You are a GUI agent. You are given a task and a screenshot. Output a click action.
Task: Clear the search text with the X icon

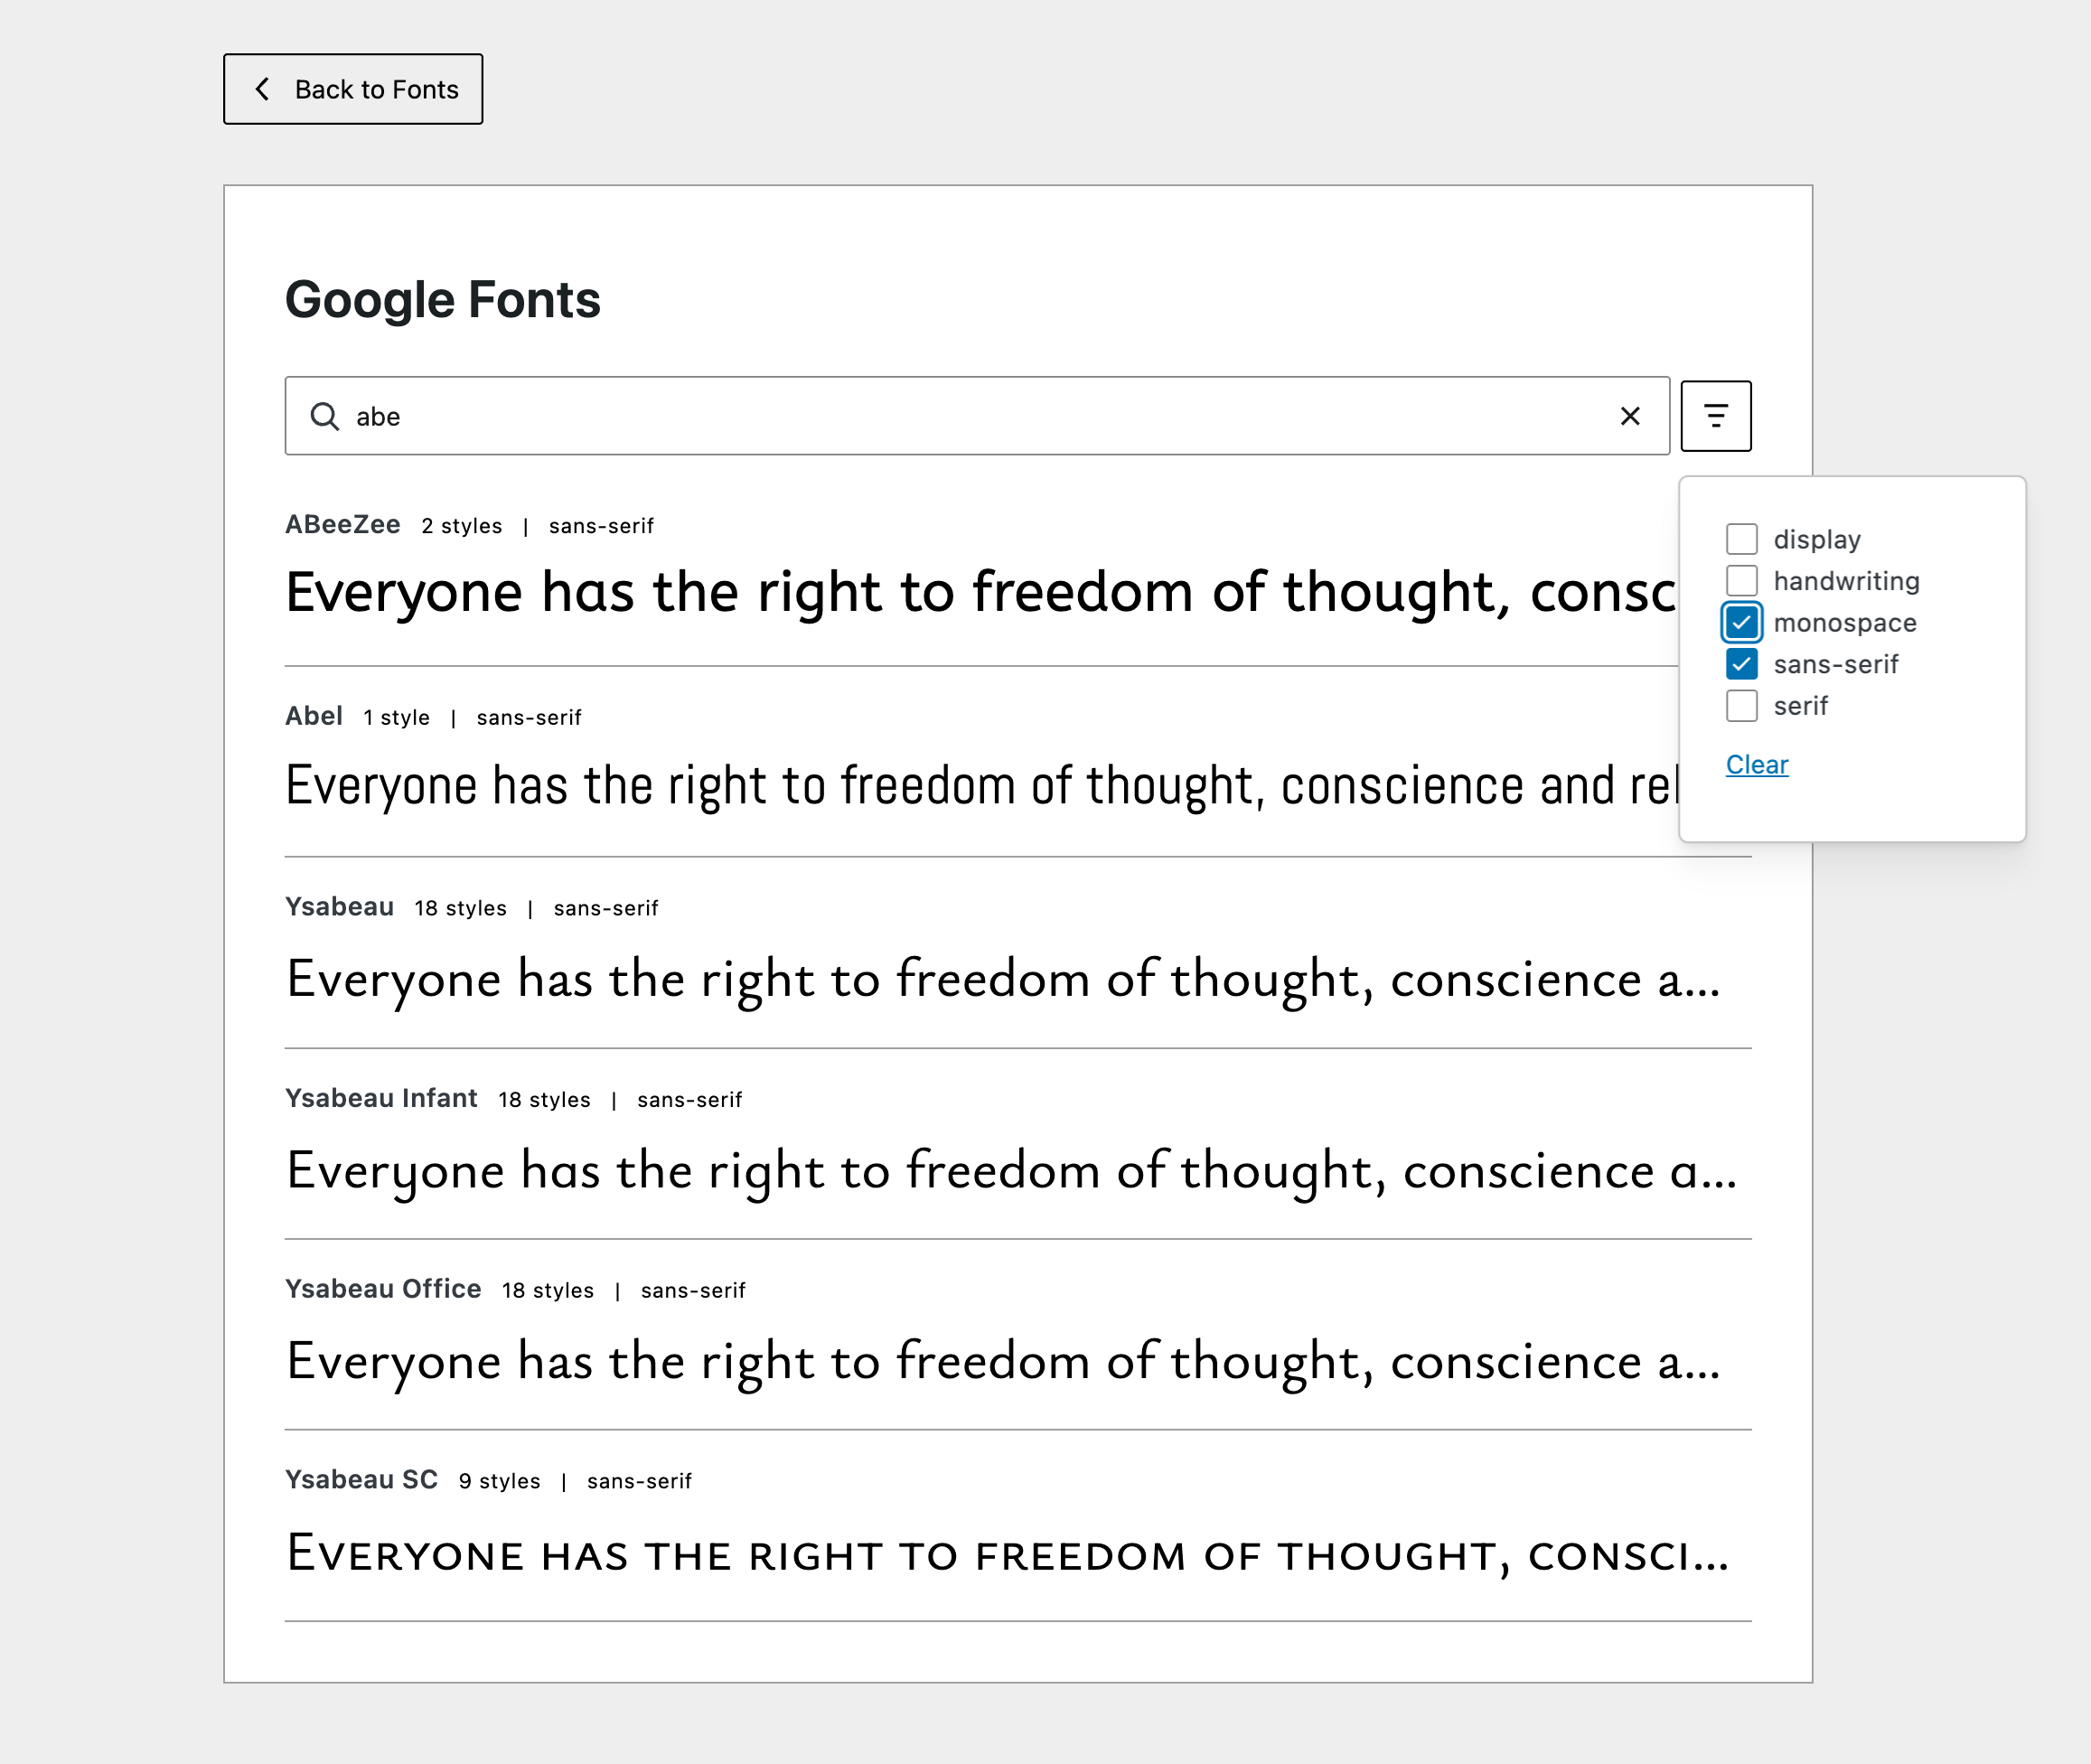pos(1630,416)
